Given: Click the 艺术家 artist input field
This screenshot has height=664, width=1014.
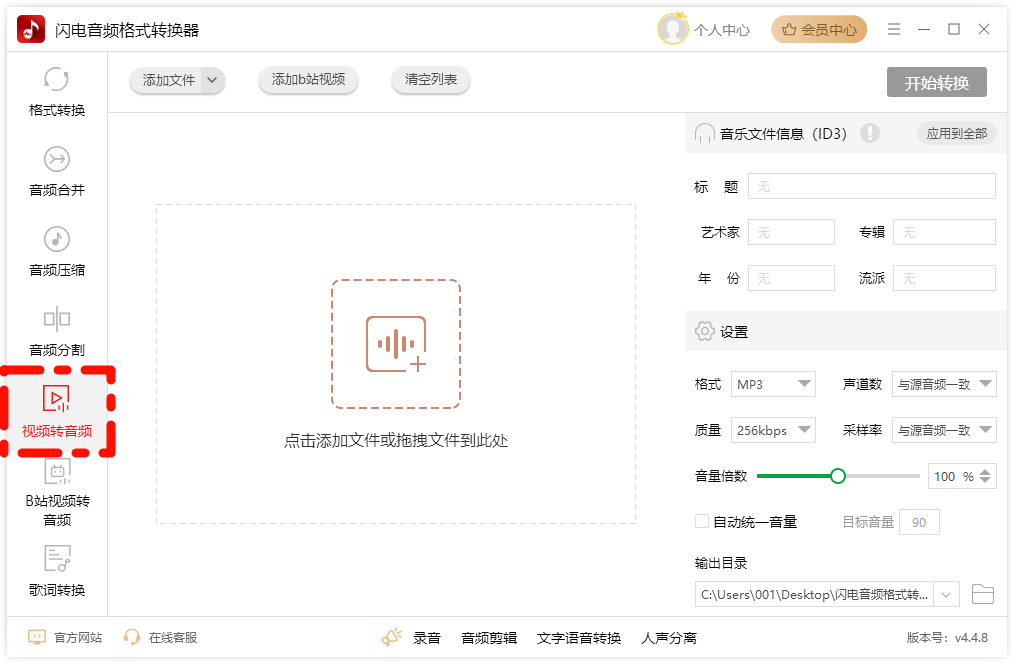Looking at the screenshot, I should coord(791,231).
